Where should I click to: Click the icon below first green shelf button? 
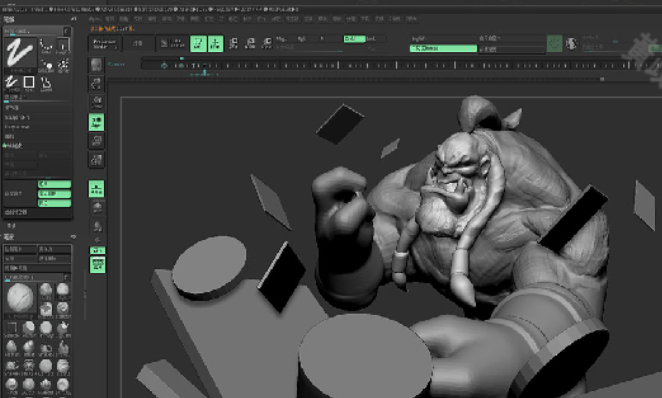pyautogui.click(x=97, y=141)
